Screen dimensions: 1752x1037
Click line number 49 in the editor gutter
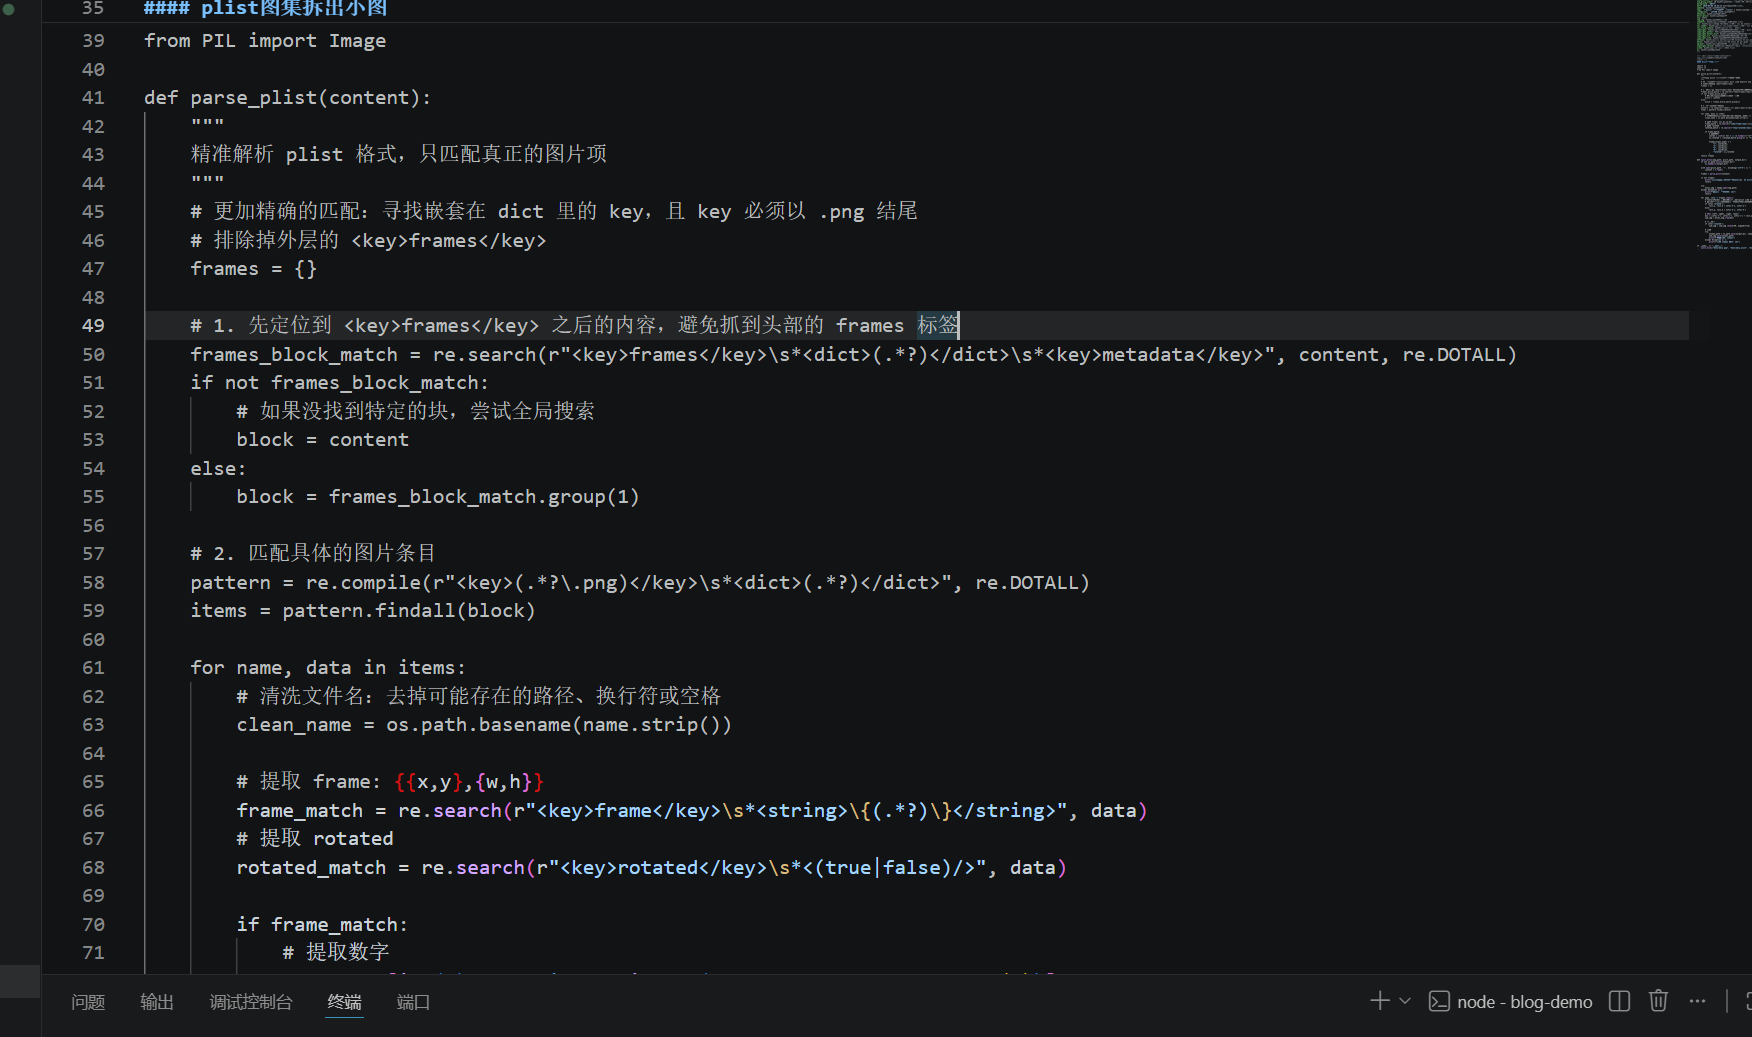click(x=93, y=325)
